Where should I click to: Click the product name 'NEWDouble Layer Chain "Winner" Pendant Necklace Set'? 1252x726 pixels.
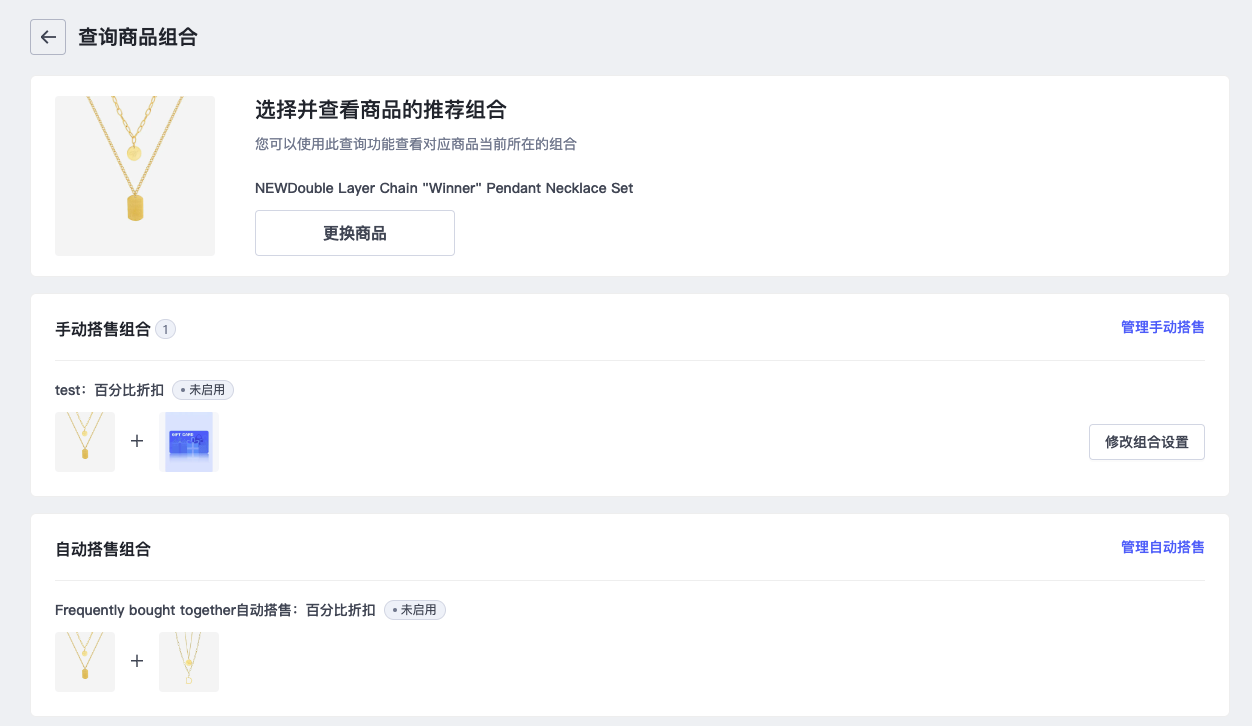pyautogui.click(x=444, y=188)
